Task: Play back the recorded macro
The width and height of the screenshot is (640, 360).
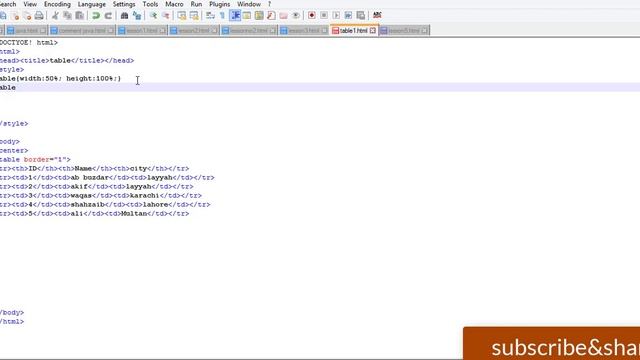Action: pos(336,16)
